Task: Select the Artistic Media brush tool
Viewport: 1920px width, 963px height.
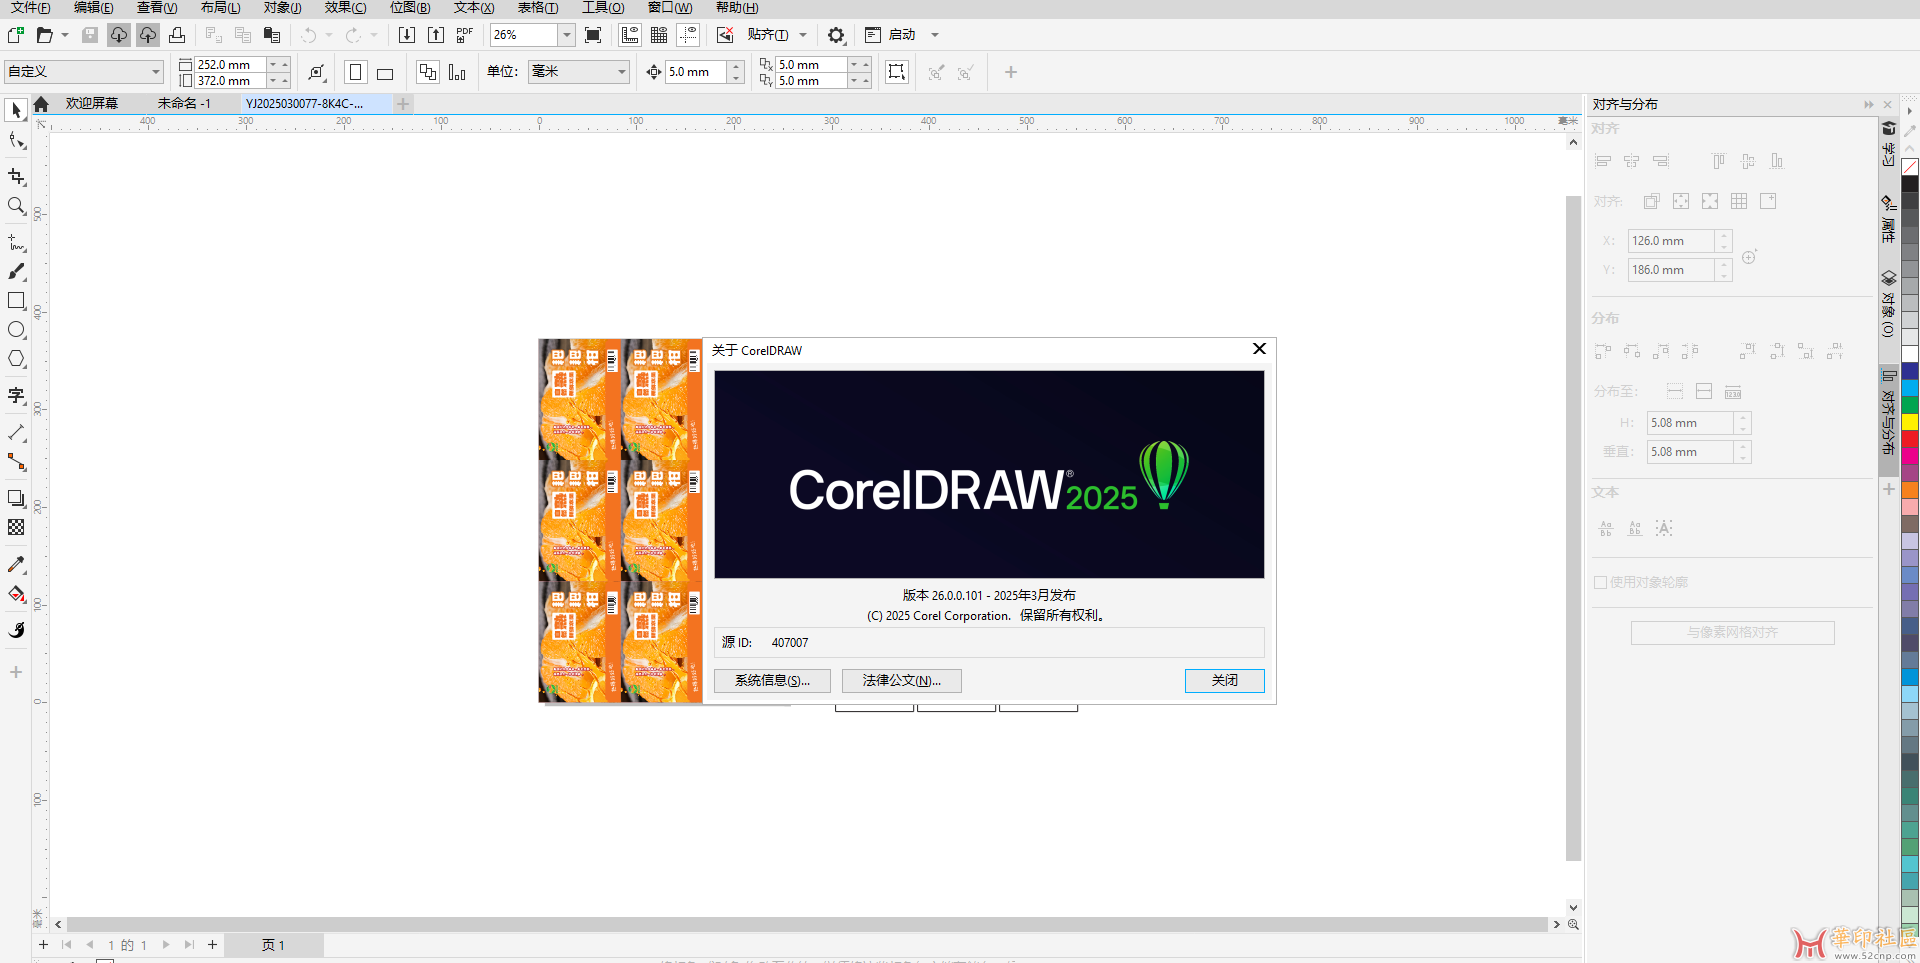Action: pyautogui.click(x=16, y=272)
